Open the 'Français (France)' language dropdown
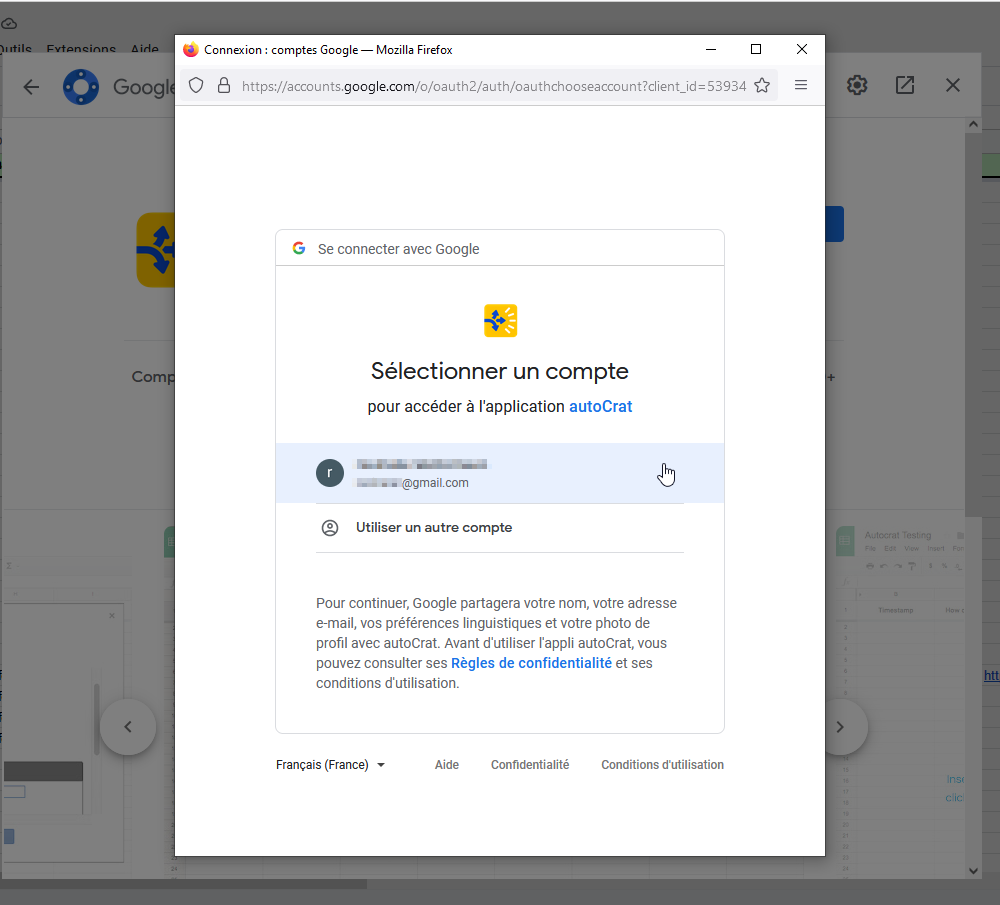1000x905 pixels. click(x=330, y=765)
